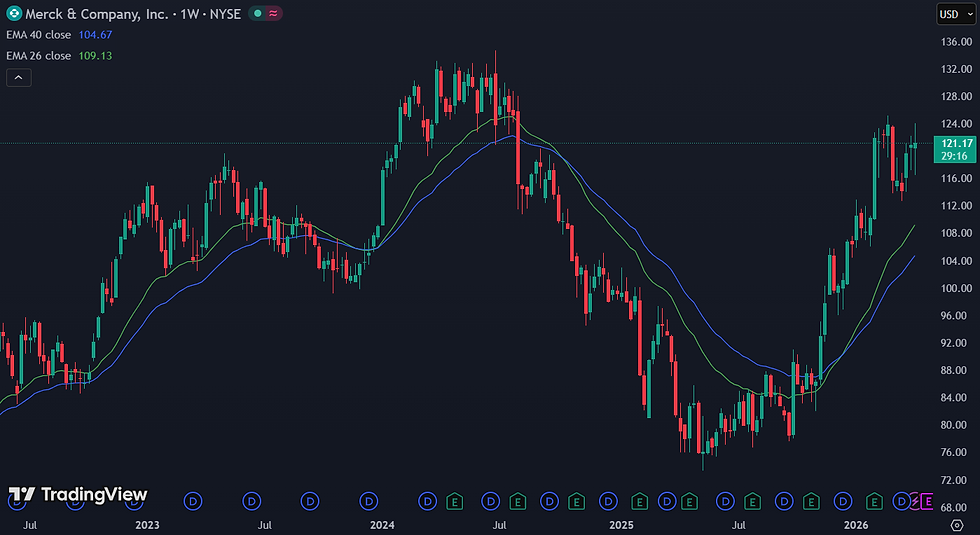Select the EMA 40 close legend
Screen dimensions: 980x535
click(x=39, y=35)
